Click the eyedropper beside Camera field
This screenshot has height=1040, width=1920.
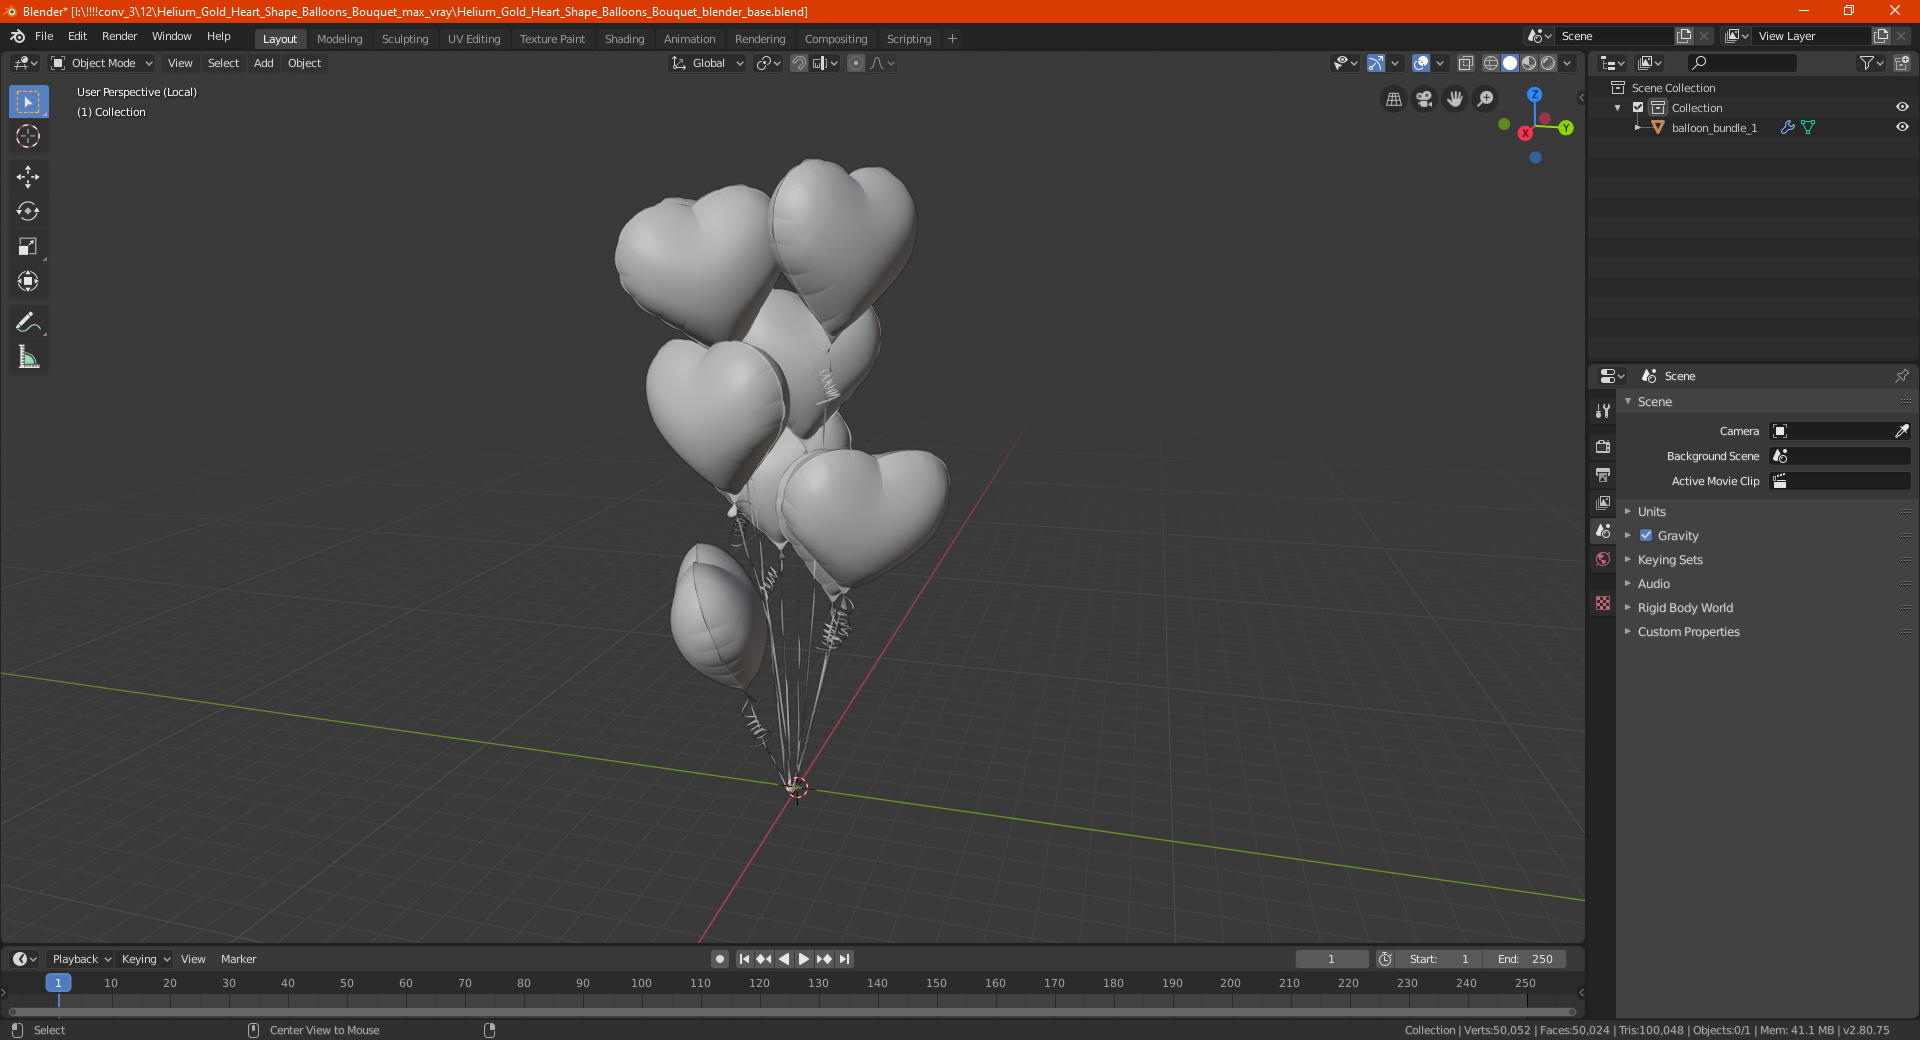1901,431
